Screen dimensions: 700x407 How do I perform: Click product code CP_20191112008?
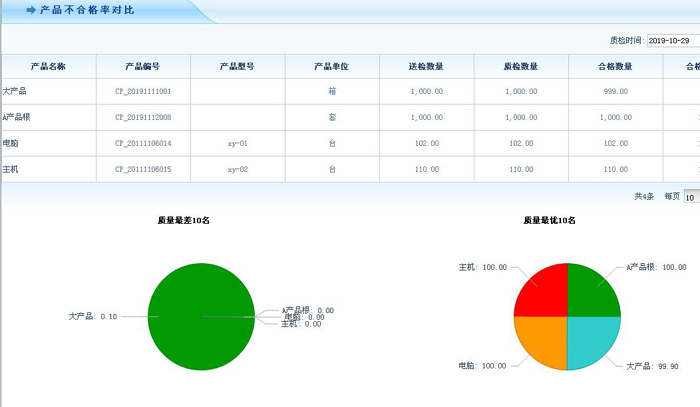143,117
